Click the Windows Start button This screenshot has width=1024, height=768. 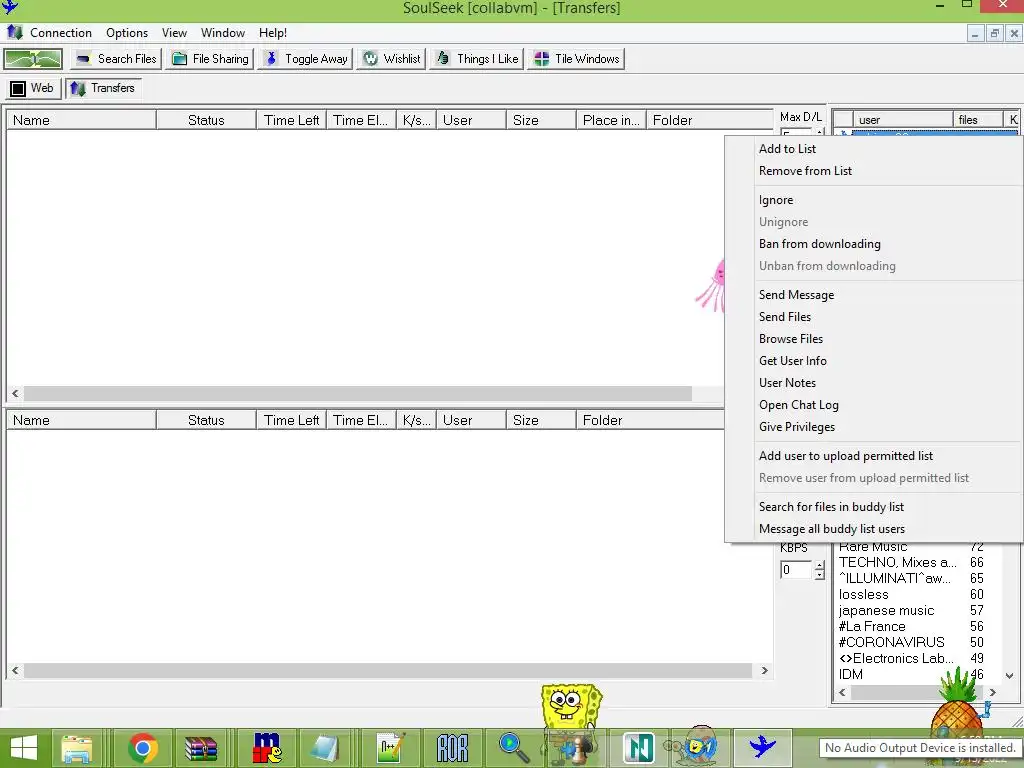pos(24,748)
